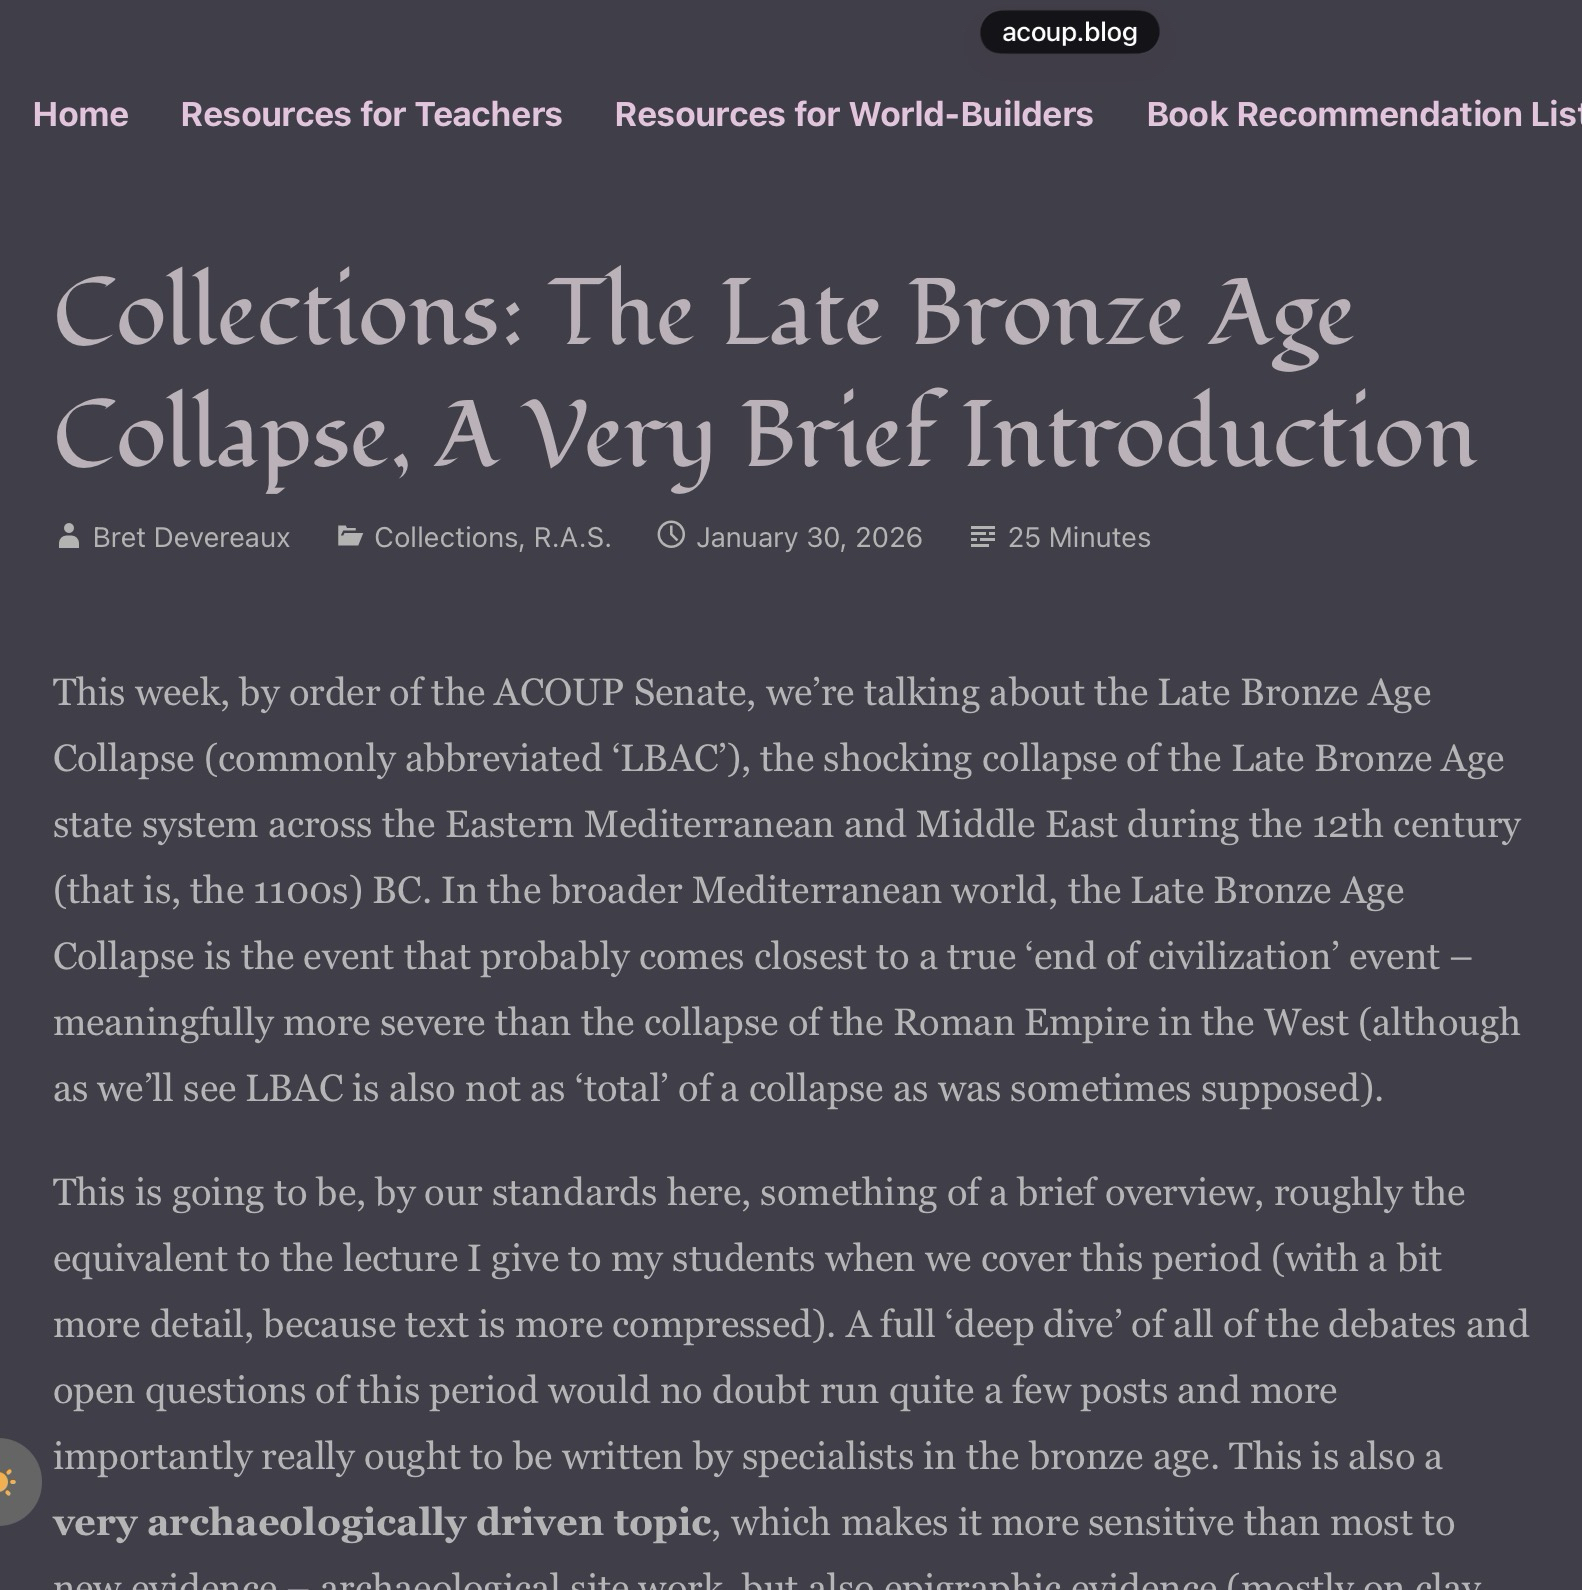
Task: Tap the acoup.blog address pill
Action: (1069, 32)
